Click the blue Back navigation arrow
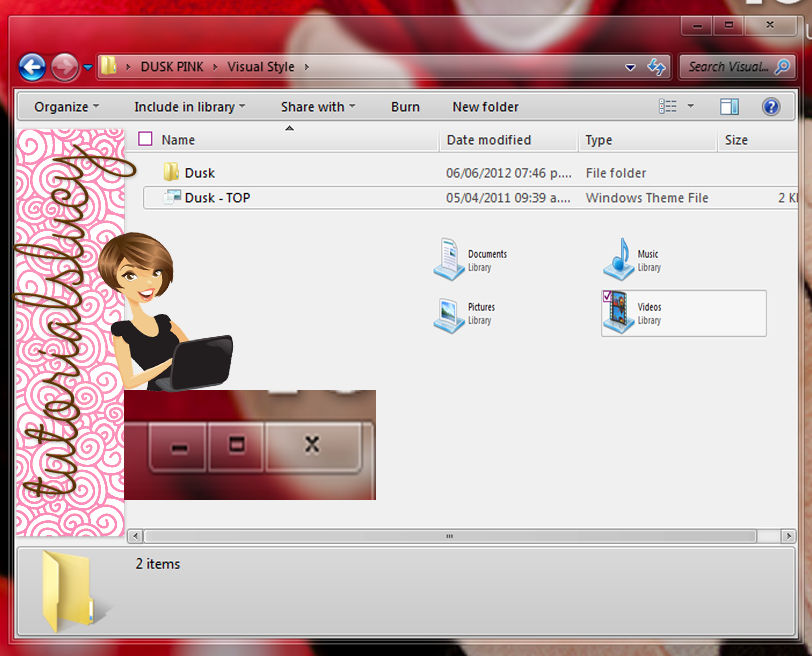Viewport: 812px width, 656px height. coord(32,67)
